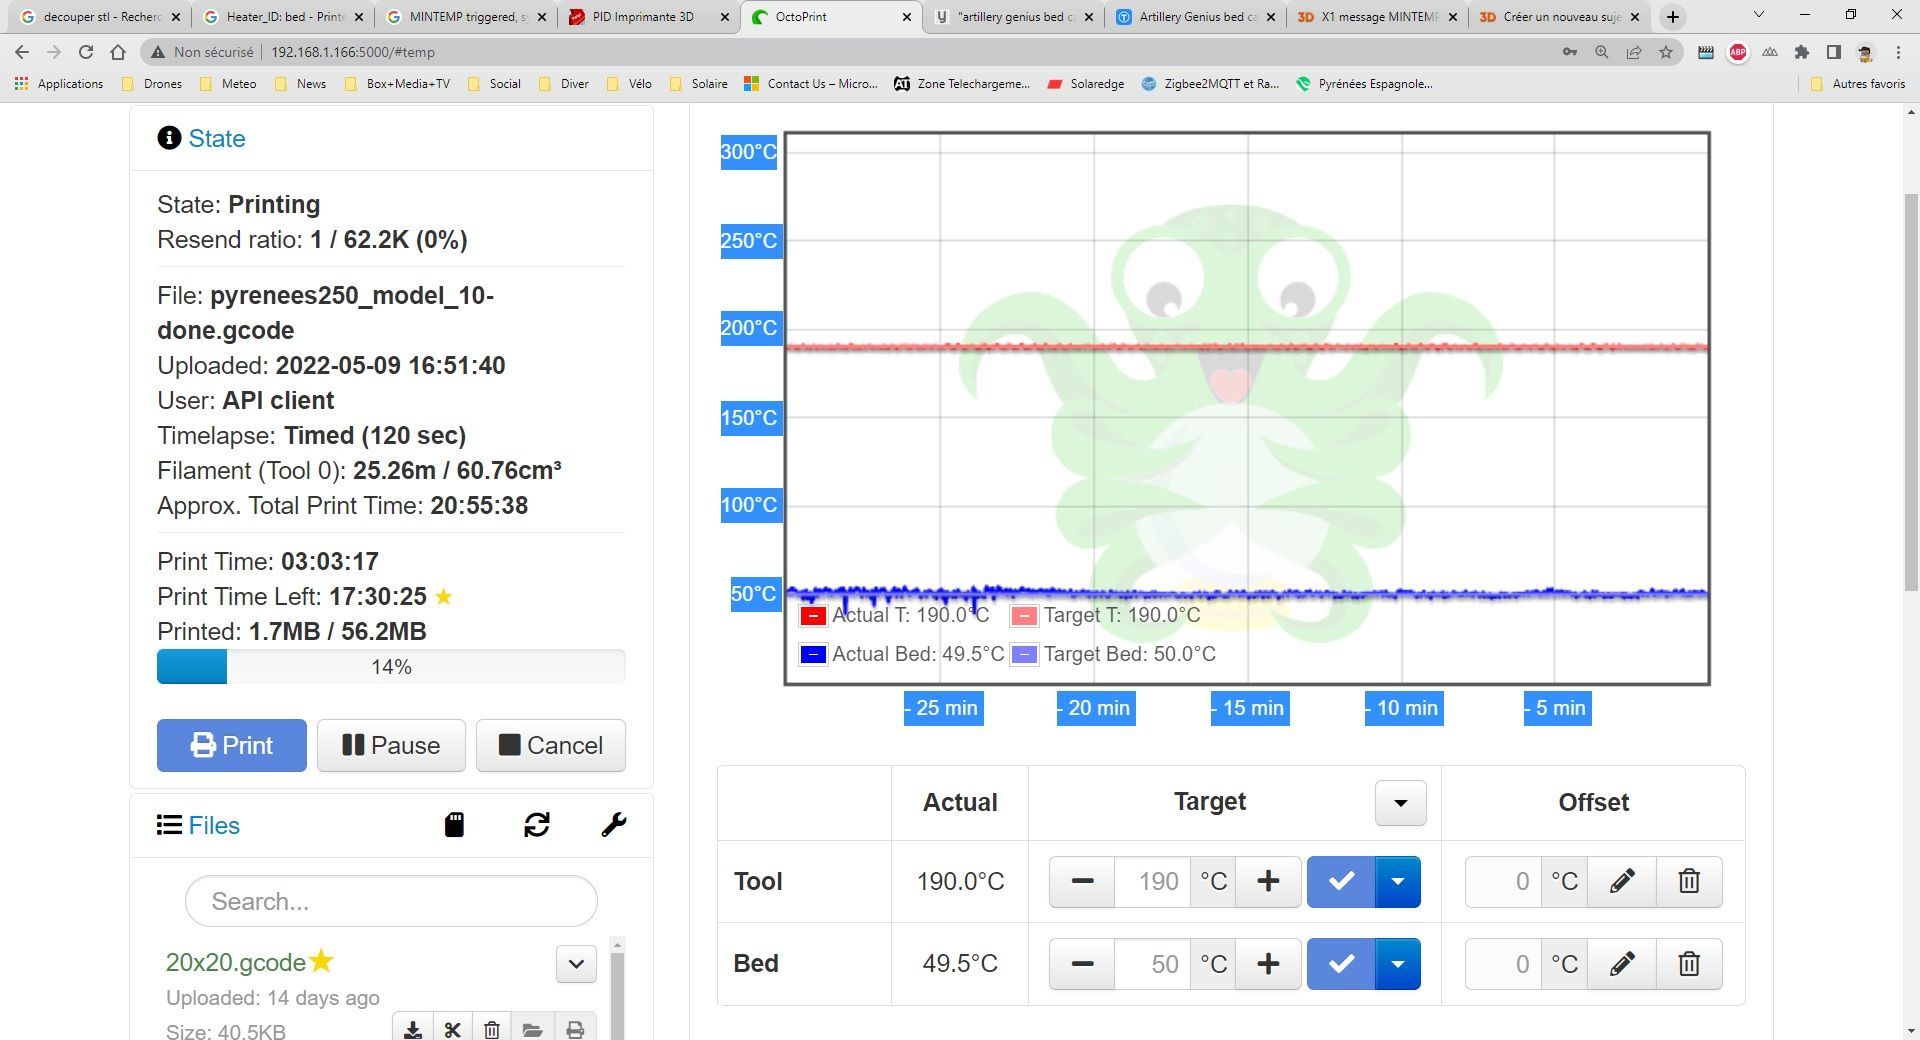
Task: Click Bed offset input field
Action: pyautogui.click(x=1503, y=964)
